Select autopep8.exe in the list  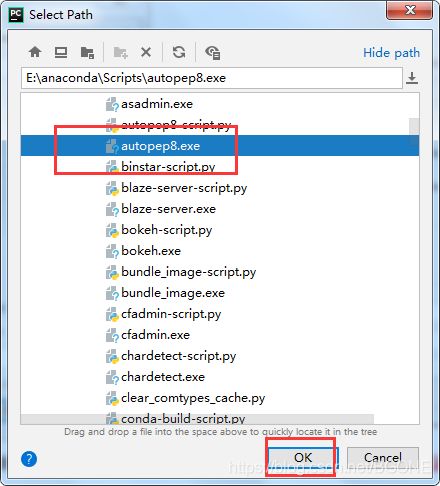tap(220, 146)
